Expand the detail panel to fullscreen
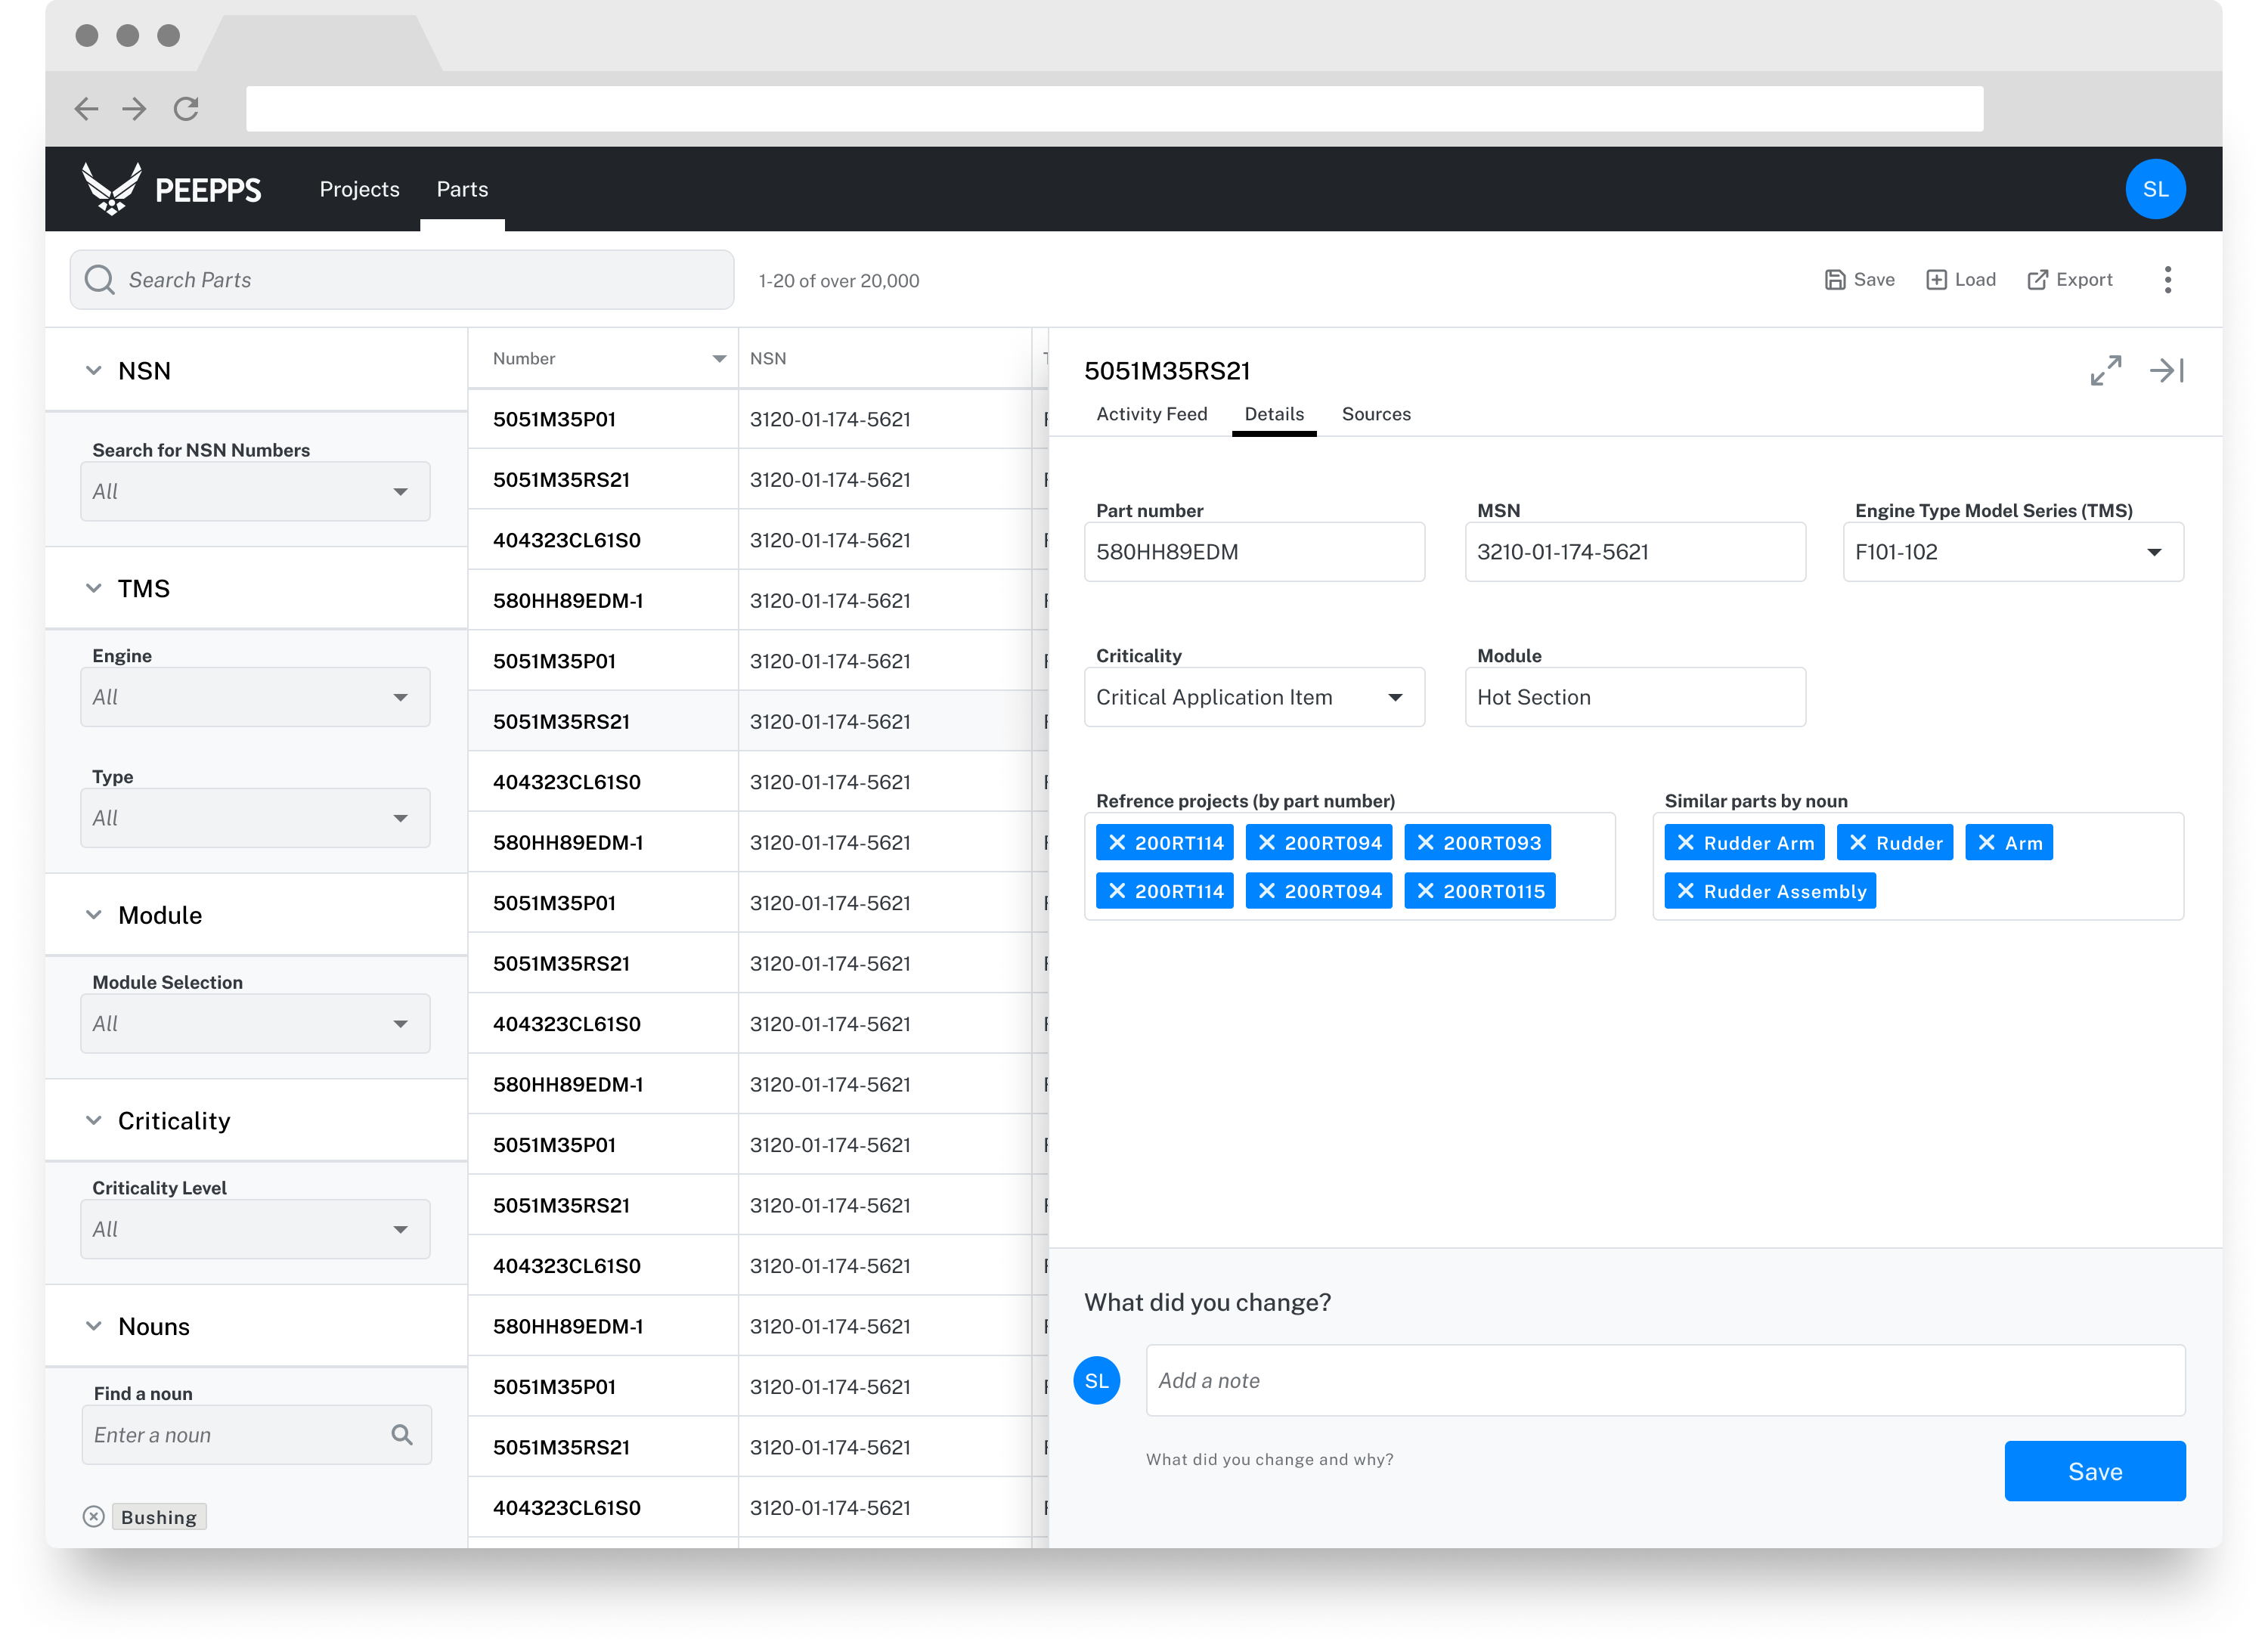Screen dimensions: 2268x1651 click(x=2108, y=370)
